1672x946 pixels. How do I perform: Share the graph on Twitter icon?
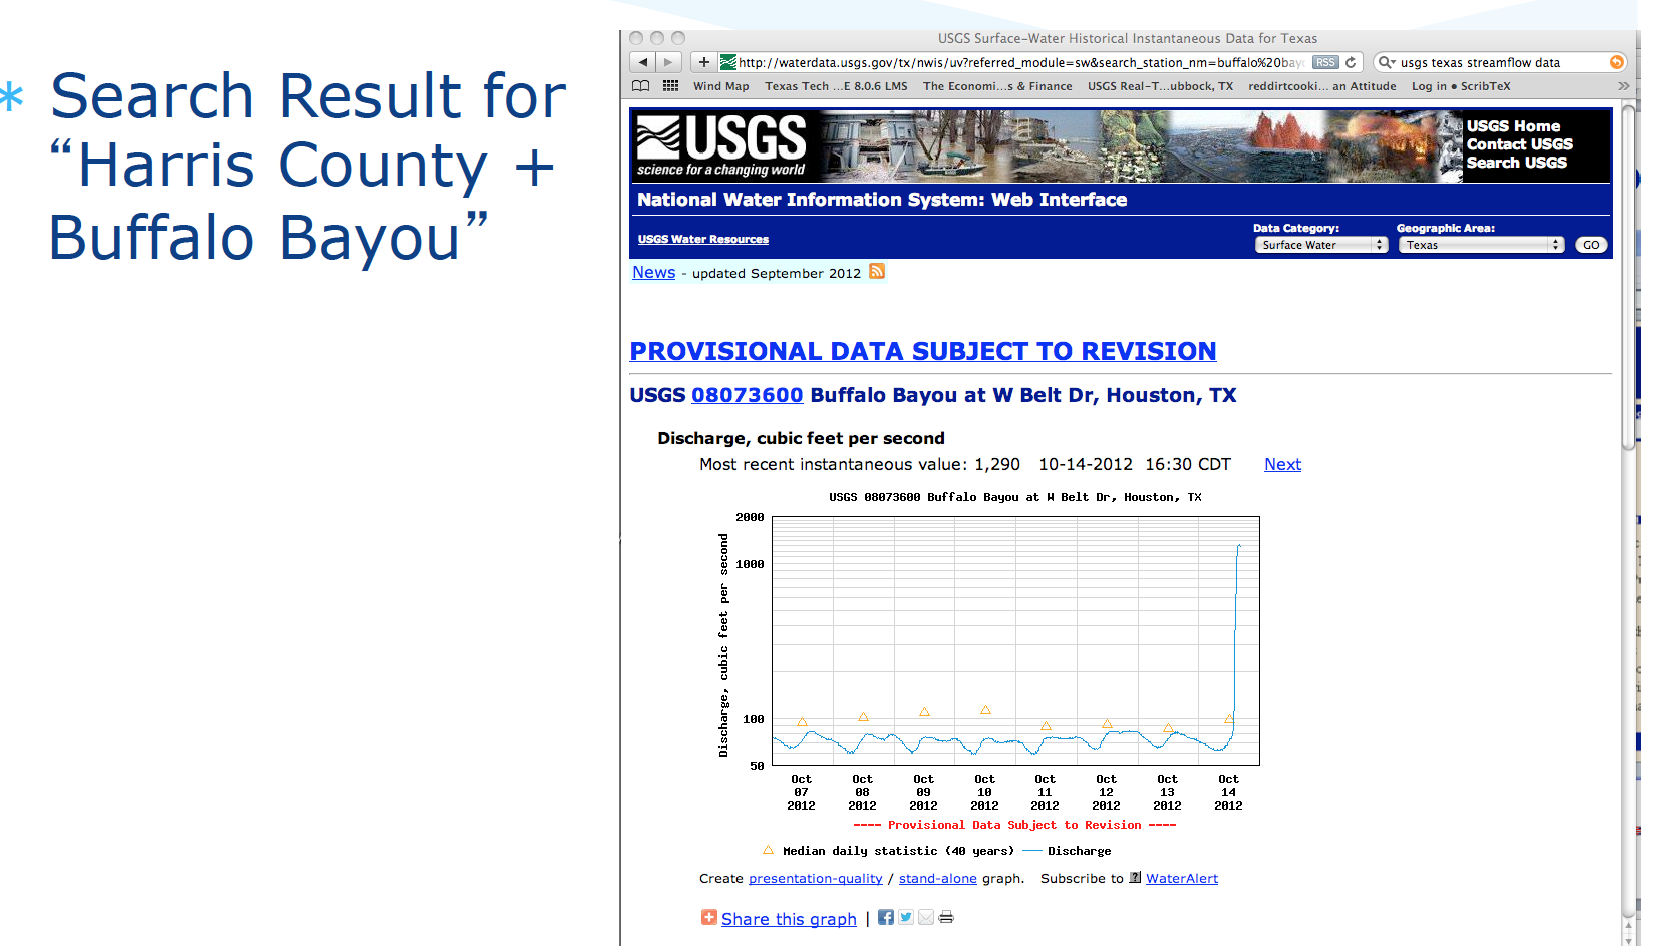point(906,917)
